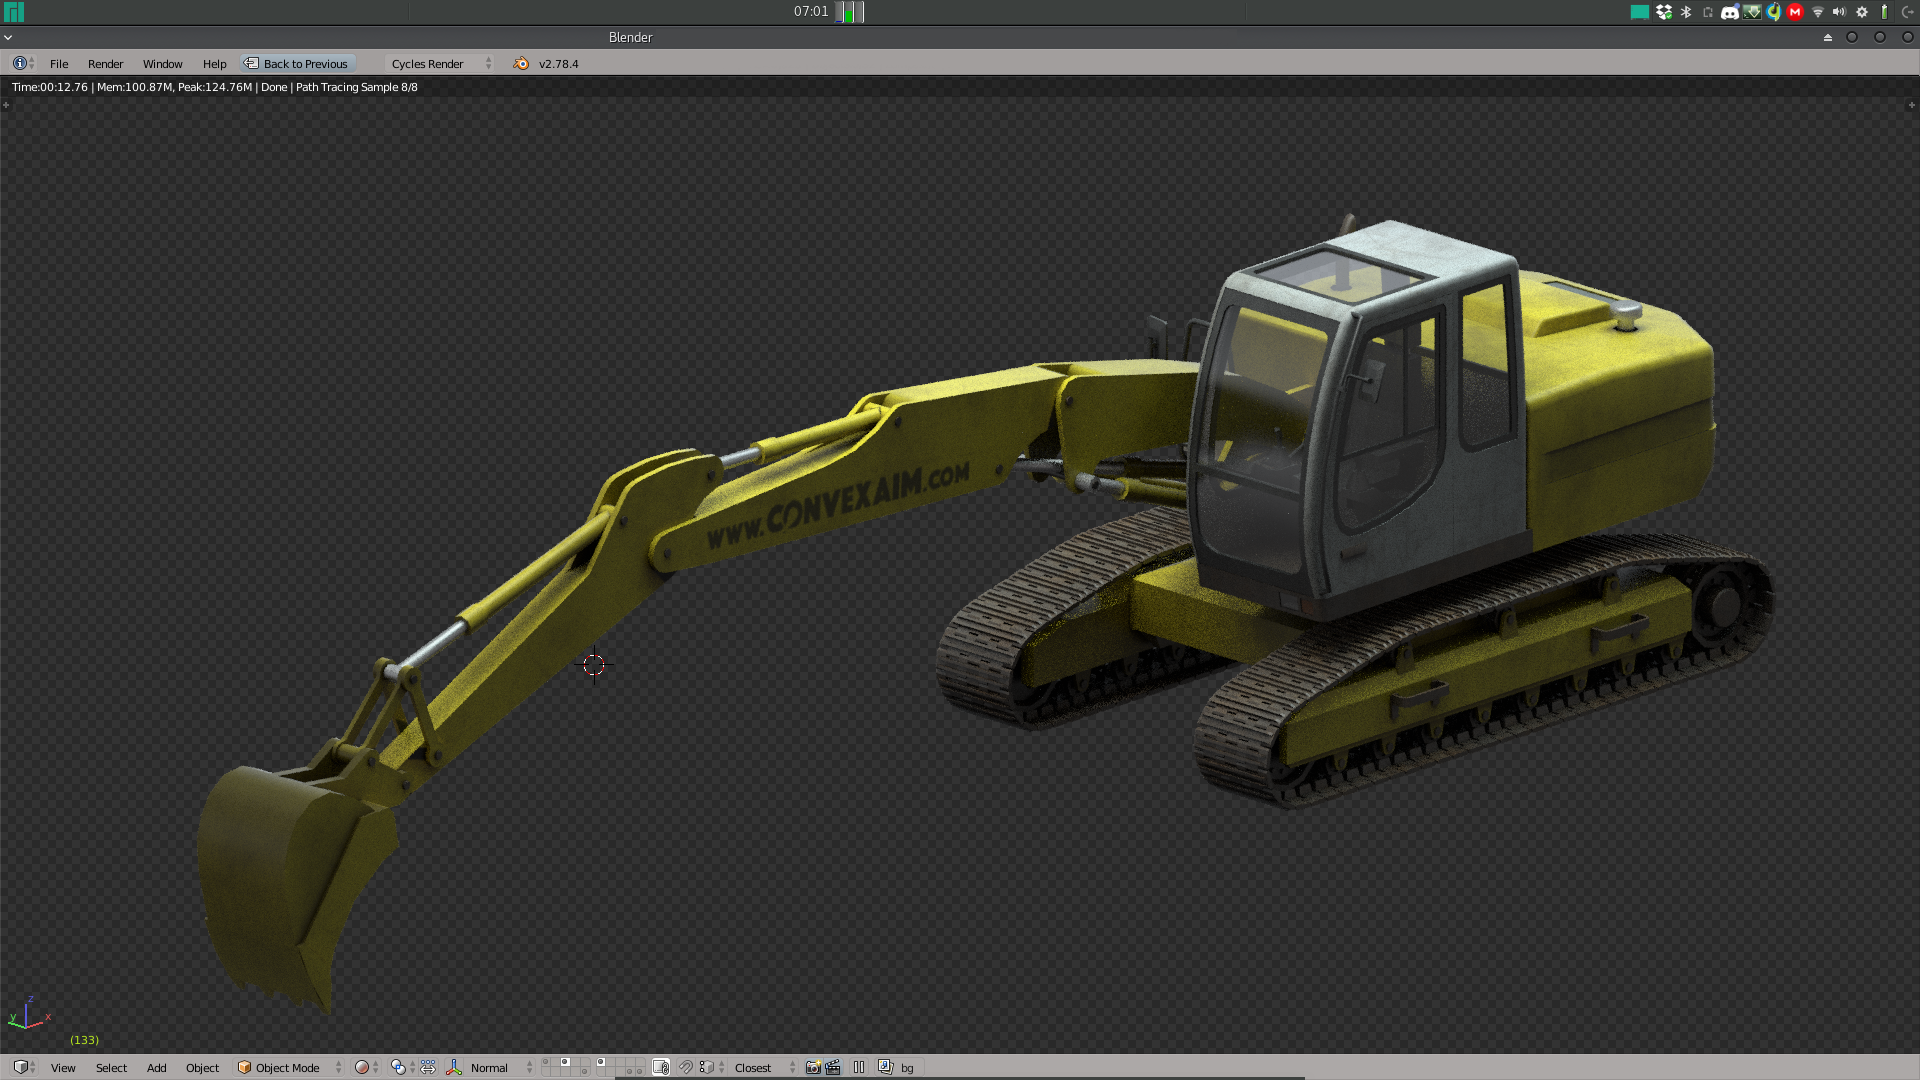Enable the second scene layer button
The height and width of the screenshot is (1080, 1920).
click(555, 1062)
